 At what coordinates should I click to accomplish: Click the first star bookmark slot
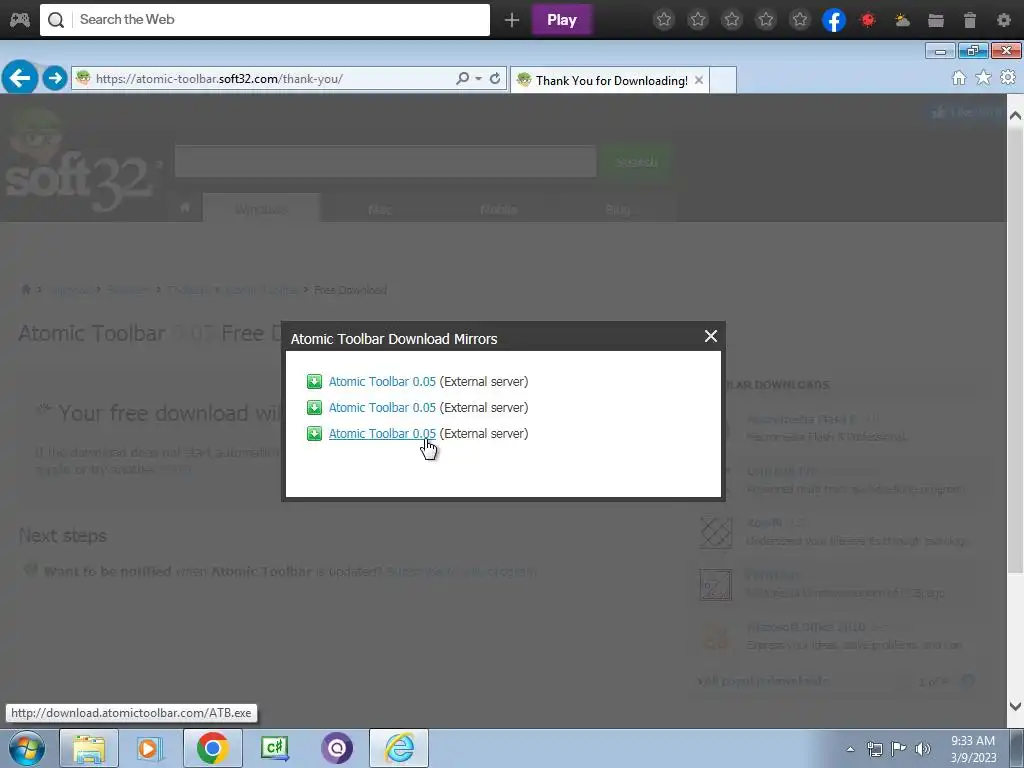click(x=664, y=20)
